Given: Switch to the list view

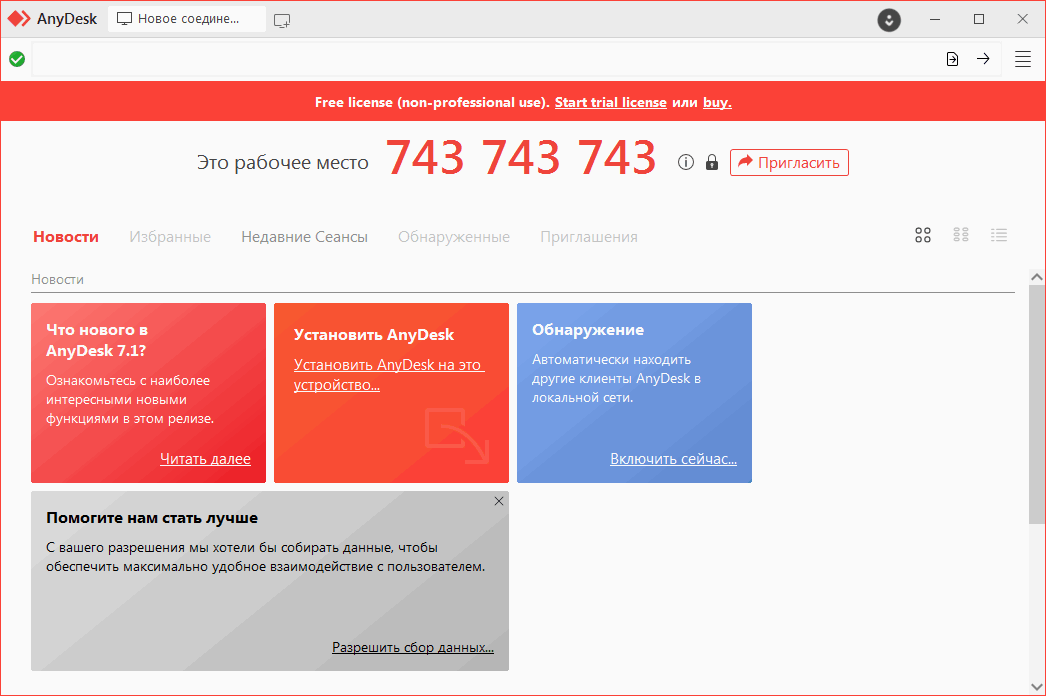Looking at the screenshot, I should [x=999, y=235].
